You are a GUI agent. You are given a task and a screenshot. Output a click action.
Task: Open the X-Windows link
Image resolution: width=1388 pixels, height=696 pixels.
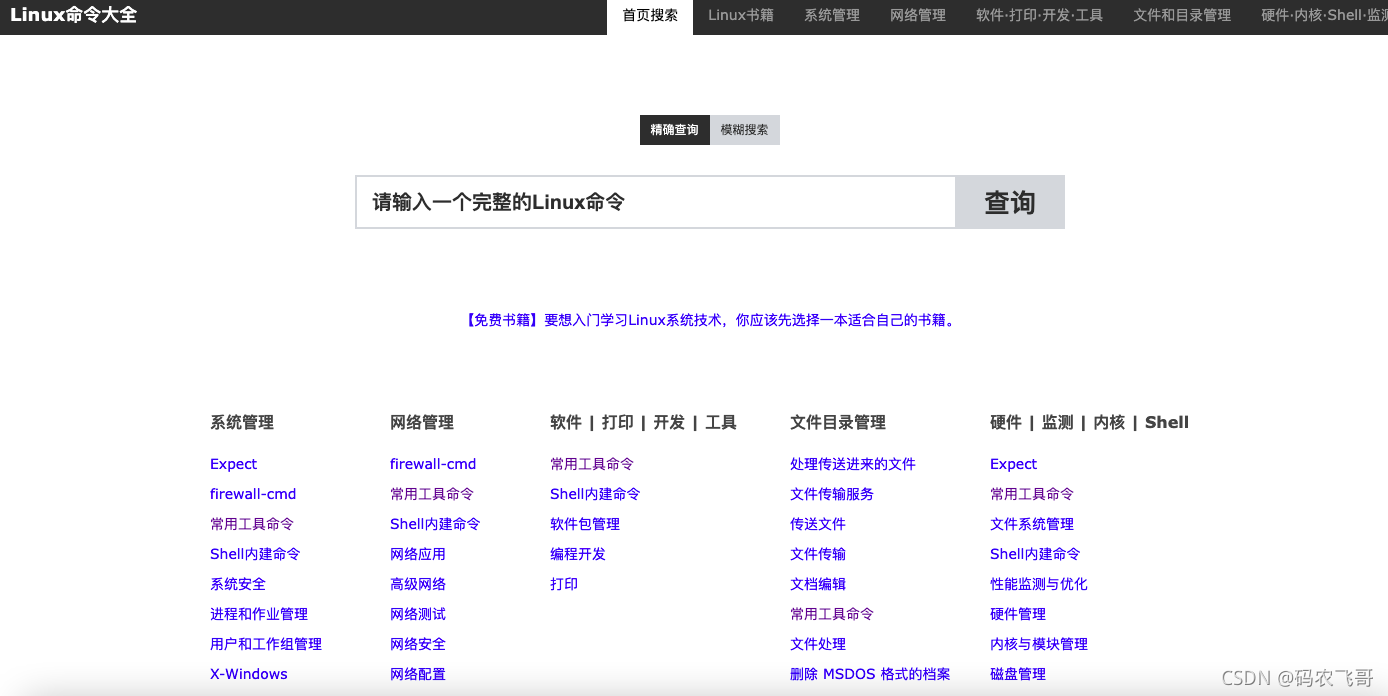point(249,674)
